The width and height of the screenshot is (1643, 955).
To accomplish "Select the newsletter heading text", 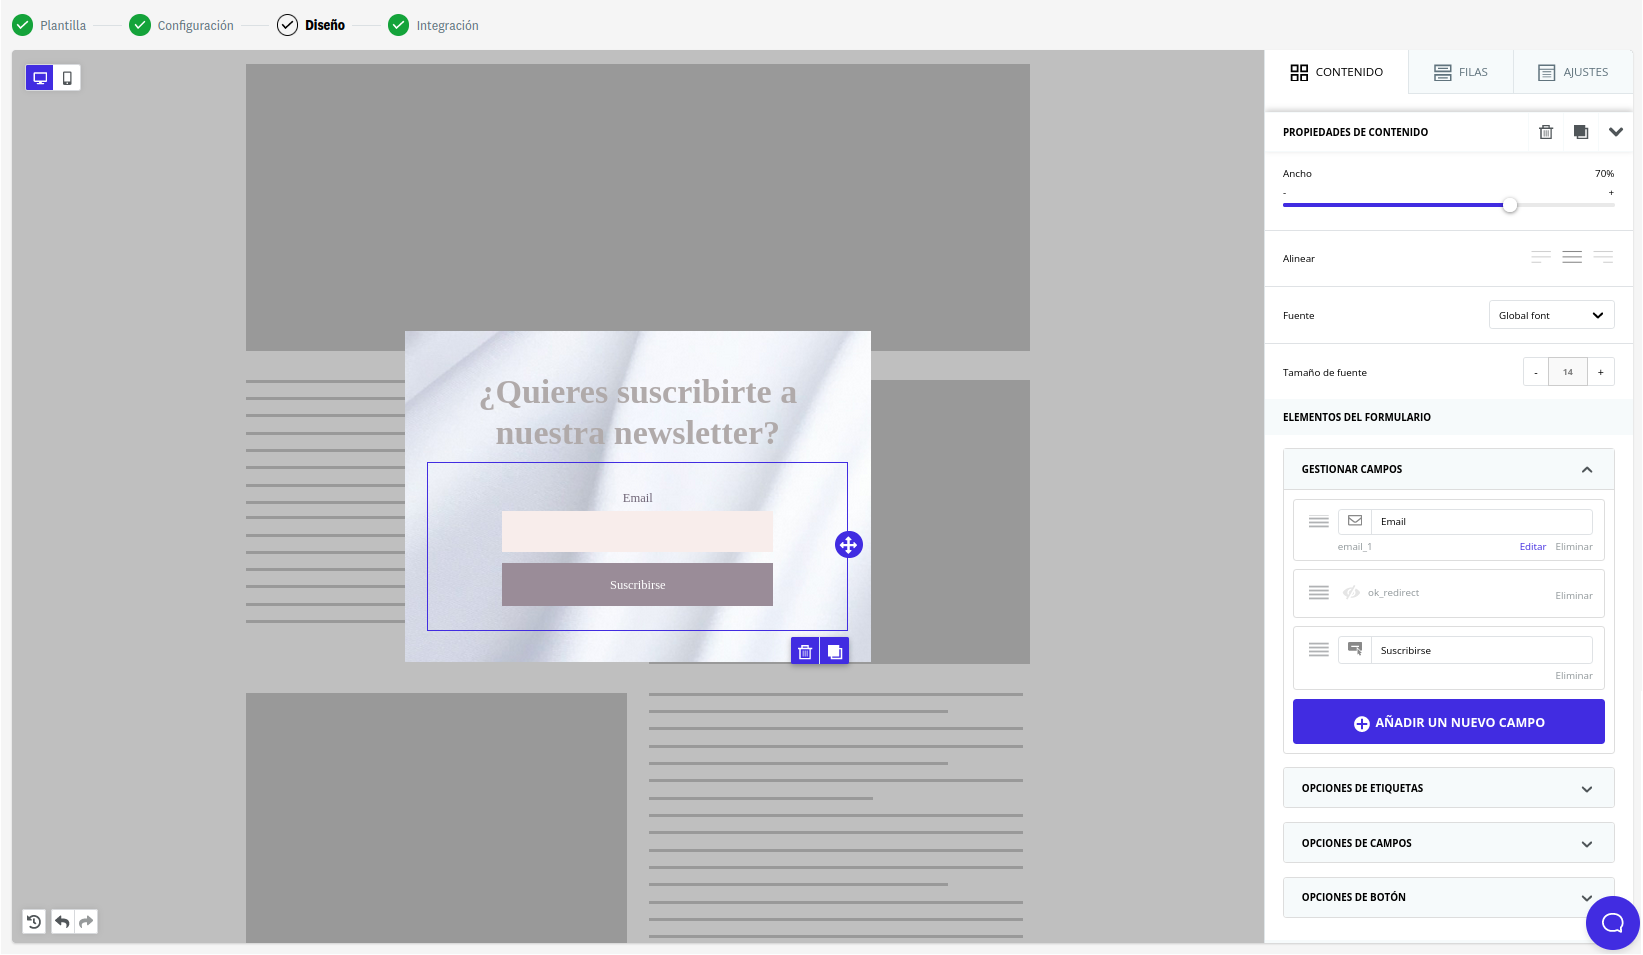I will 638,412.
